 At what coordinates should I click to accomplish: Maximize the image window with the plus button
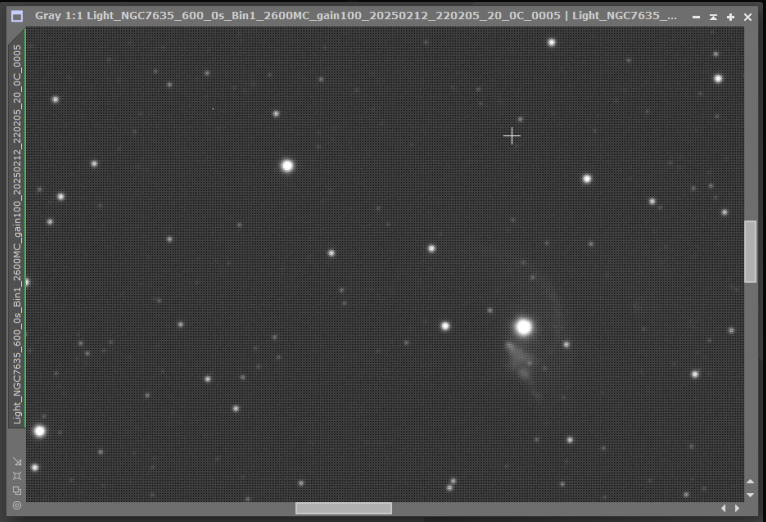coord(730,17)
